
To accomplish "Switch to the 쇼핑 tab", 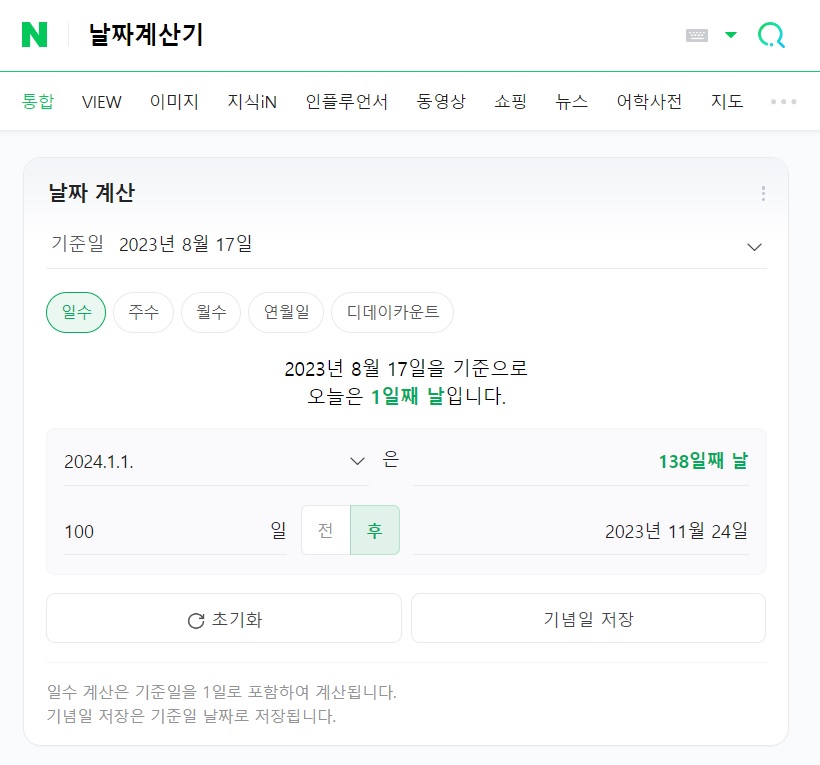I will (510, 101).
